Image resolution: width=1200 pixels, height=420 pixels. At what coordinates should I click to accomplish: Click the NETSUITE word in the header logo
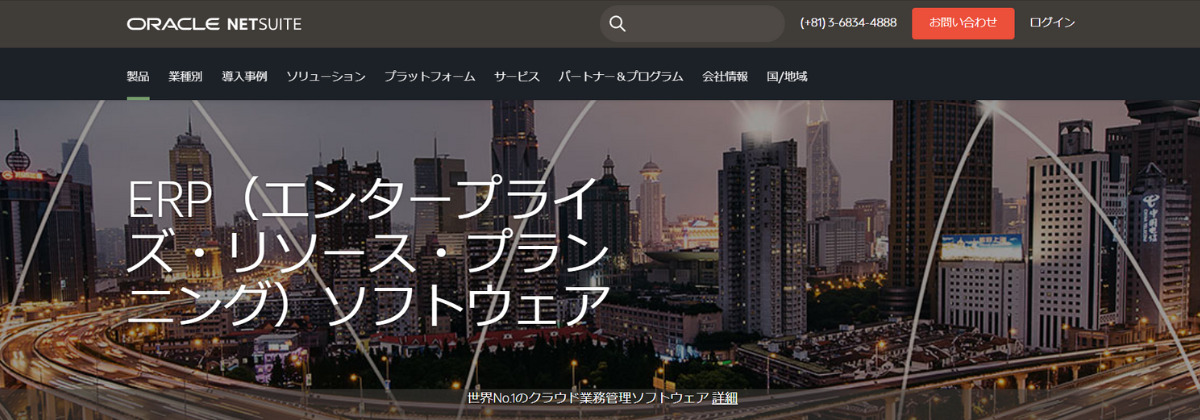click(261, 23)
